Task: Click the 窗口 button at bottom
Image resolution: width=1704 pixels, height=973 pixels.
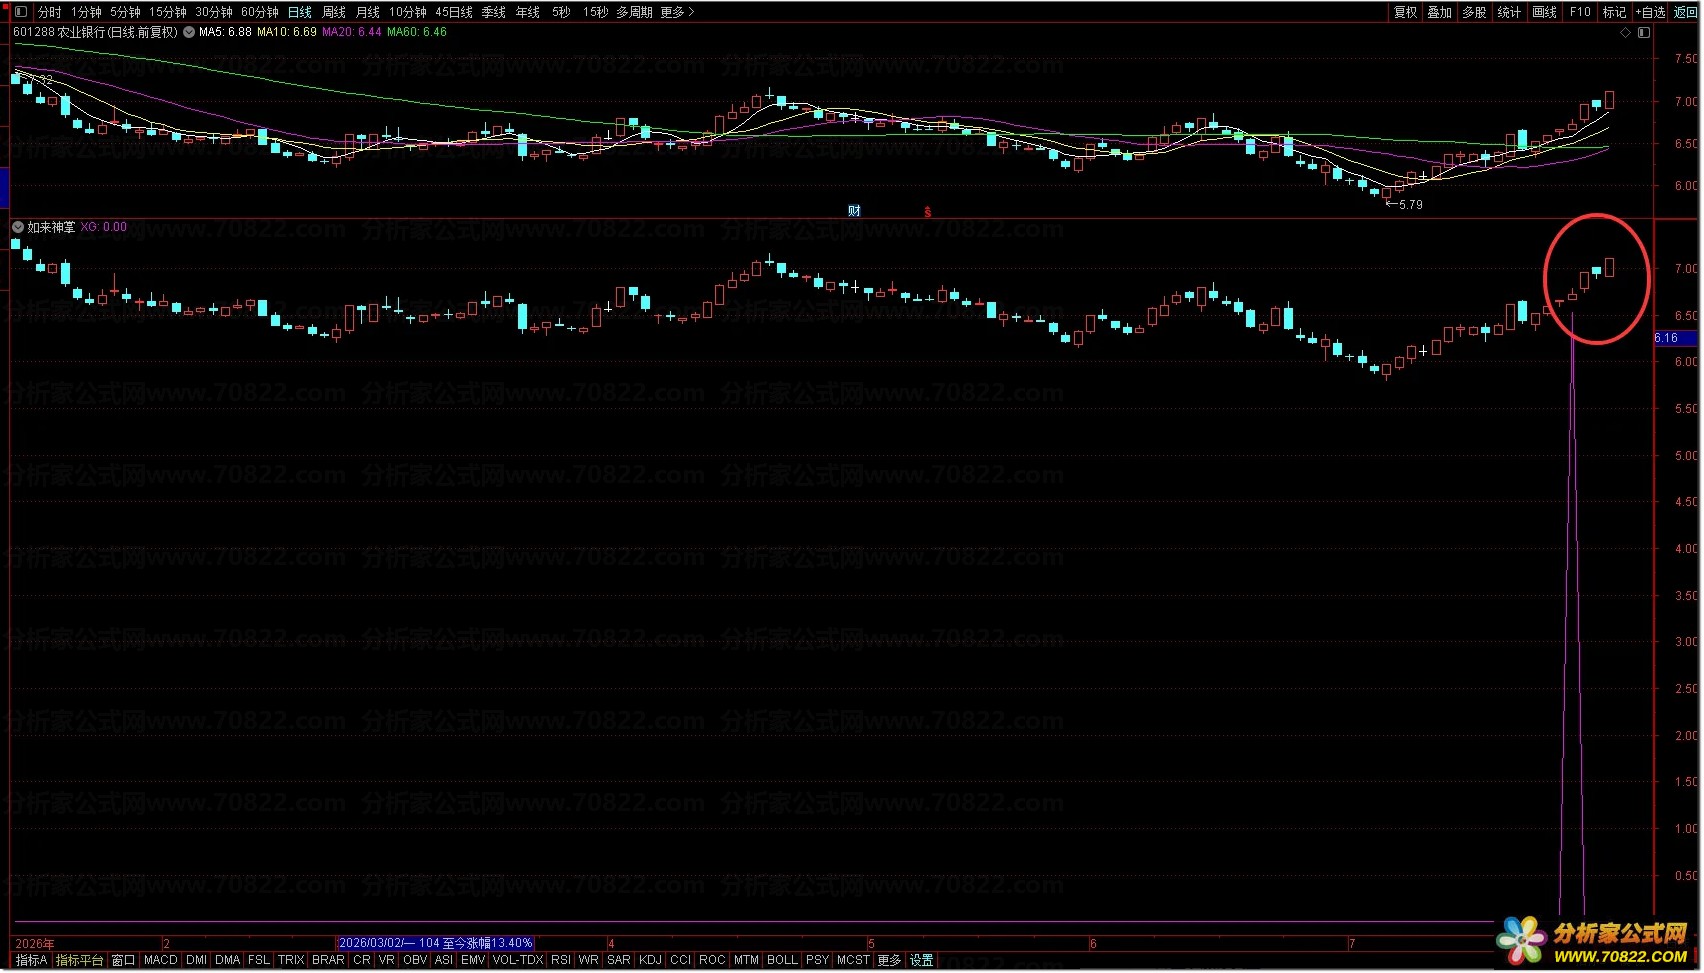Action: point(123,960)
